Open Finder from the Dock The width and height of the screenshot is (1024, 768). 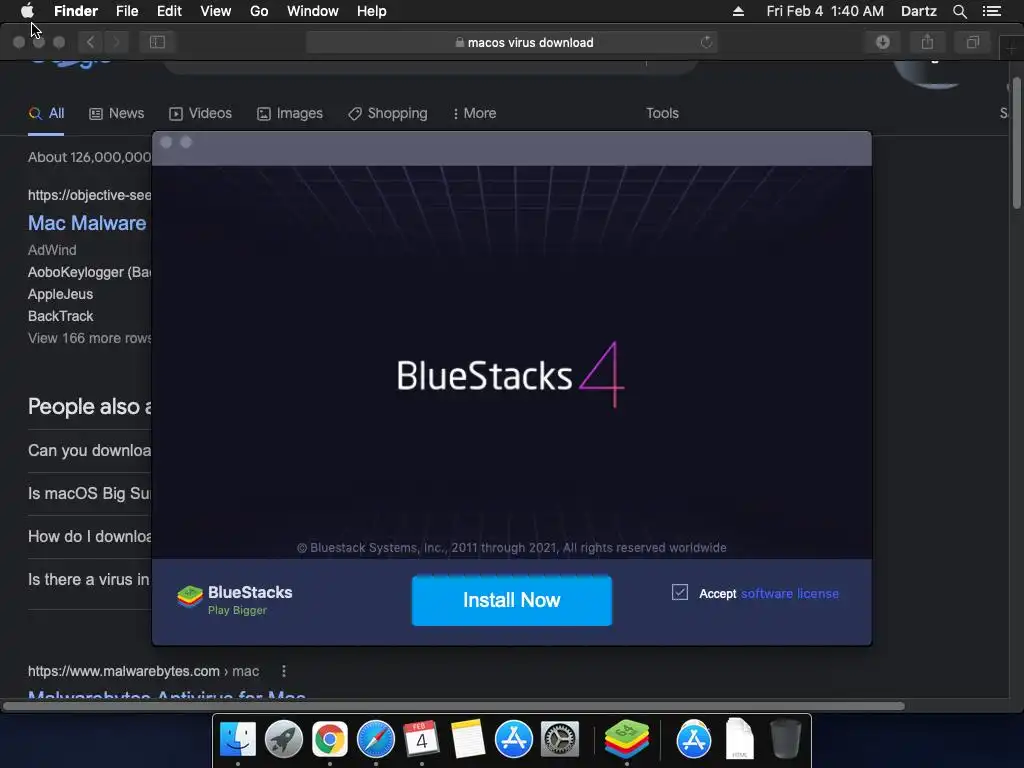[238, 739]
